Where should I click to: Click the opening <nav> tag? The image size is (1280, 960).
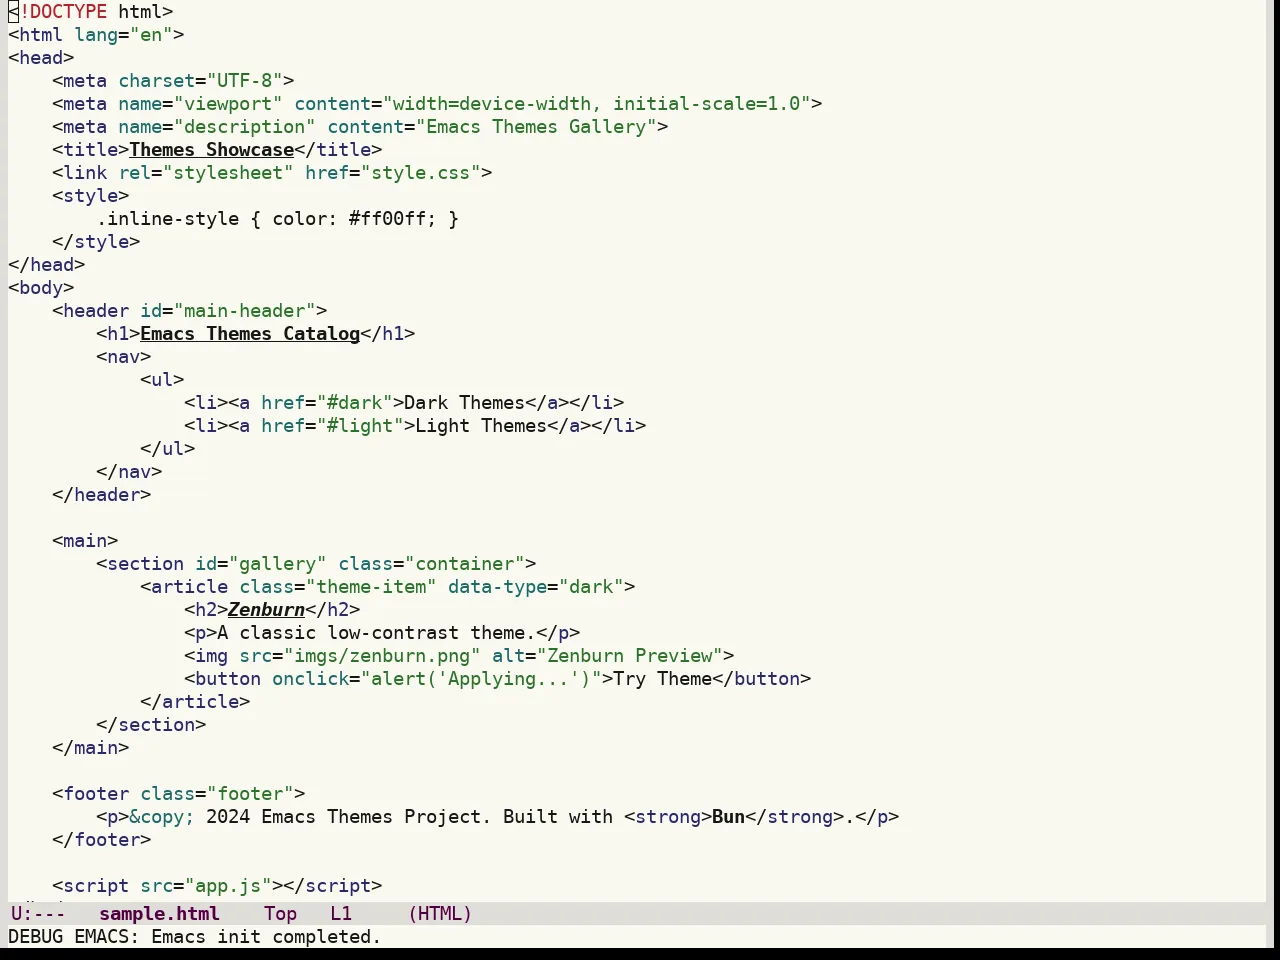[x=124, y=357]
